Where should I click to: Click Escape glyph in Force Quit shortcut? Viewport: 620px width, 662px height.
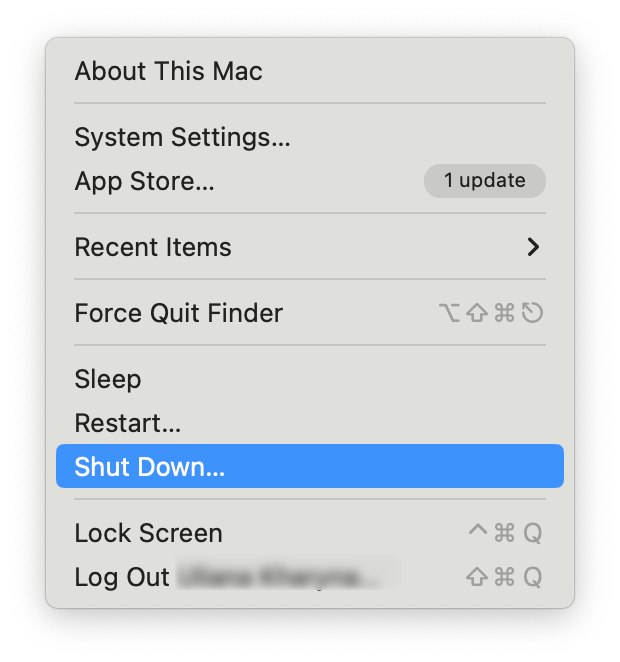coord(533,314)
